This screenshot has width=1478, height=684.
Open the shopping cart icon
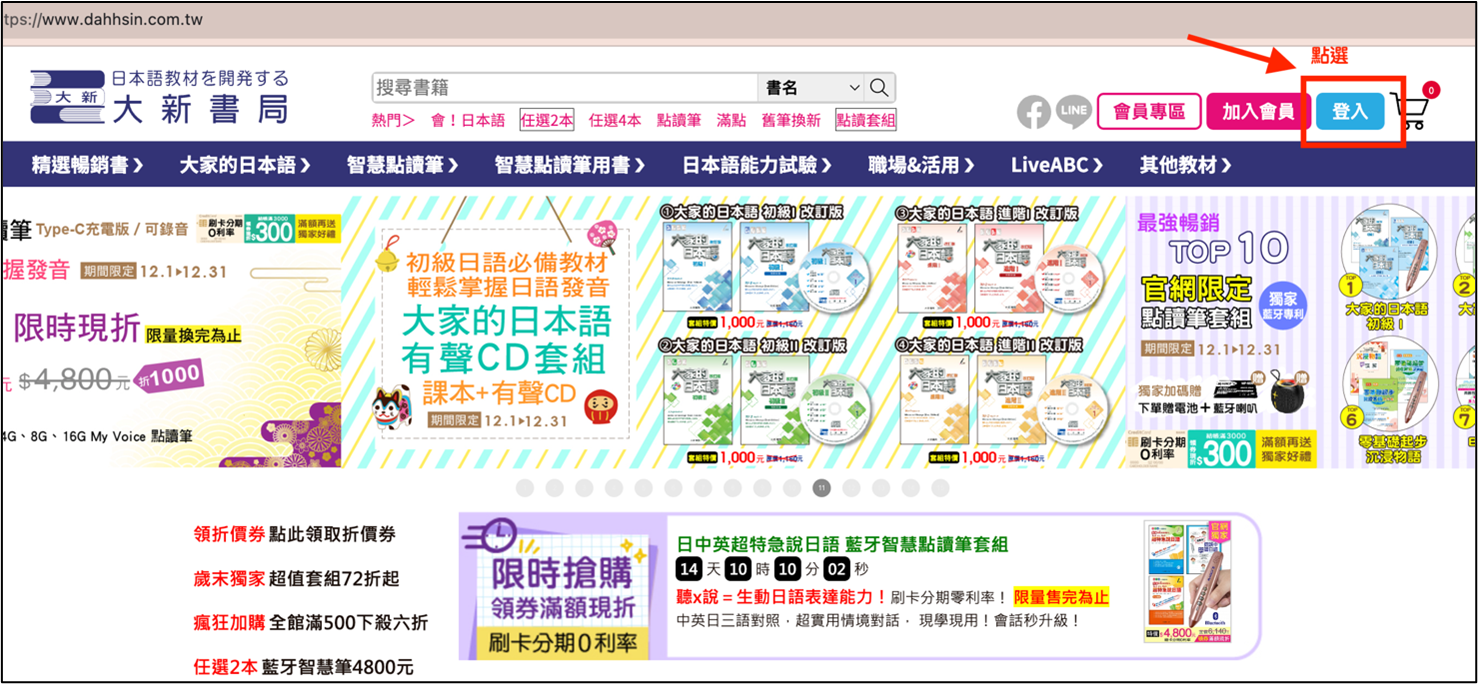1410,112
